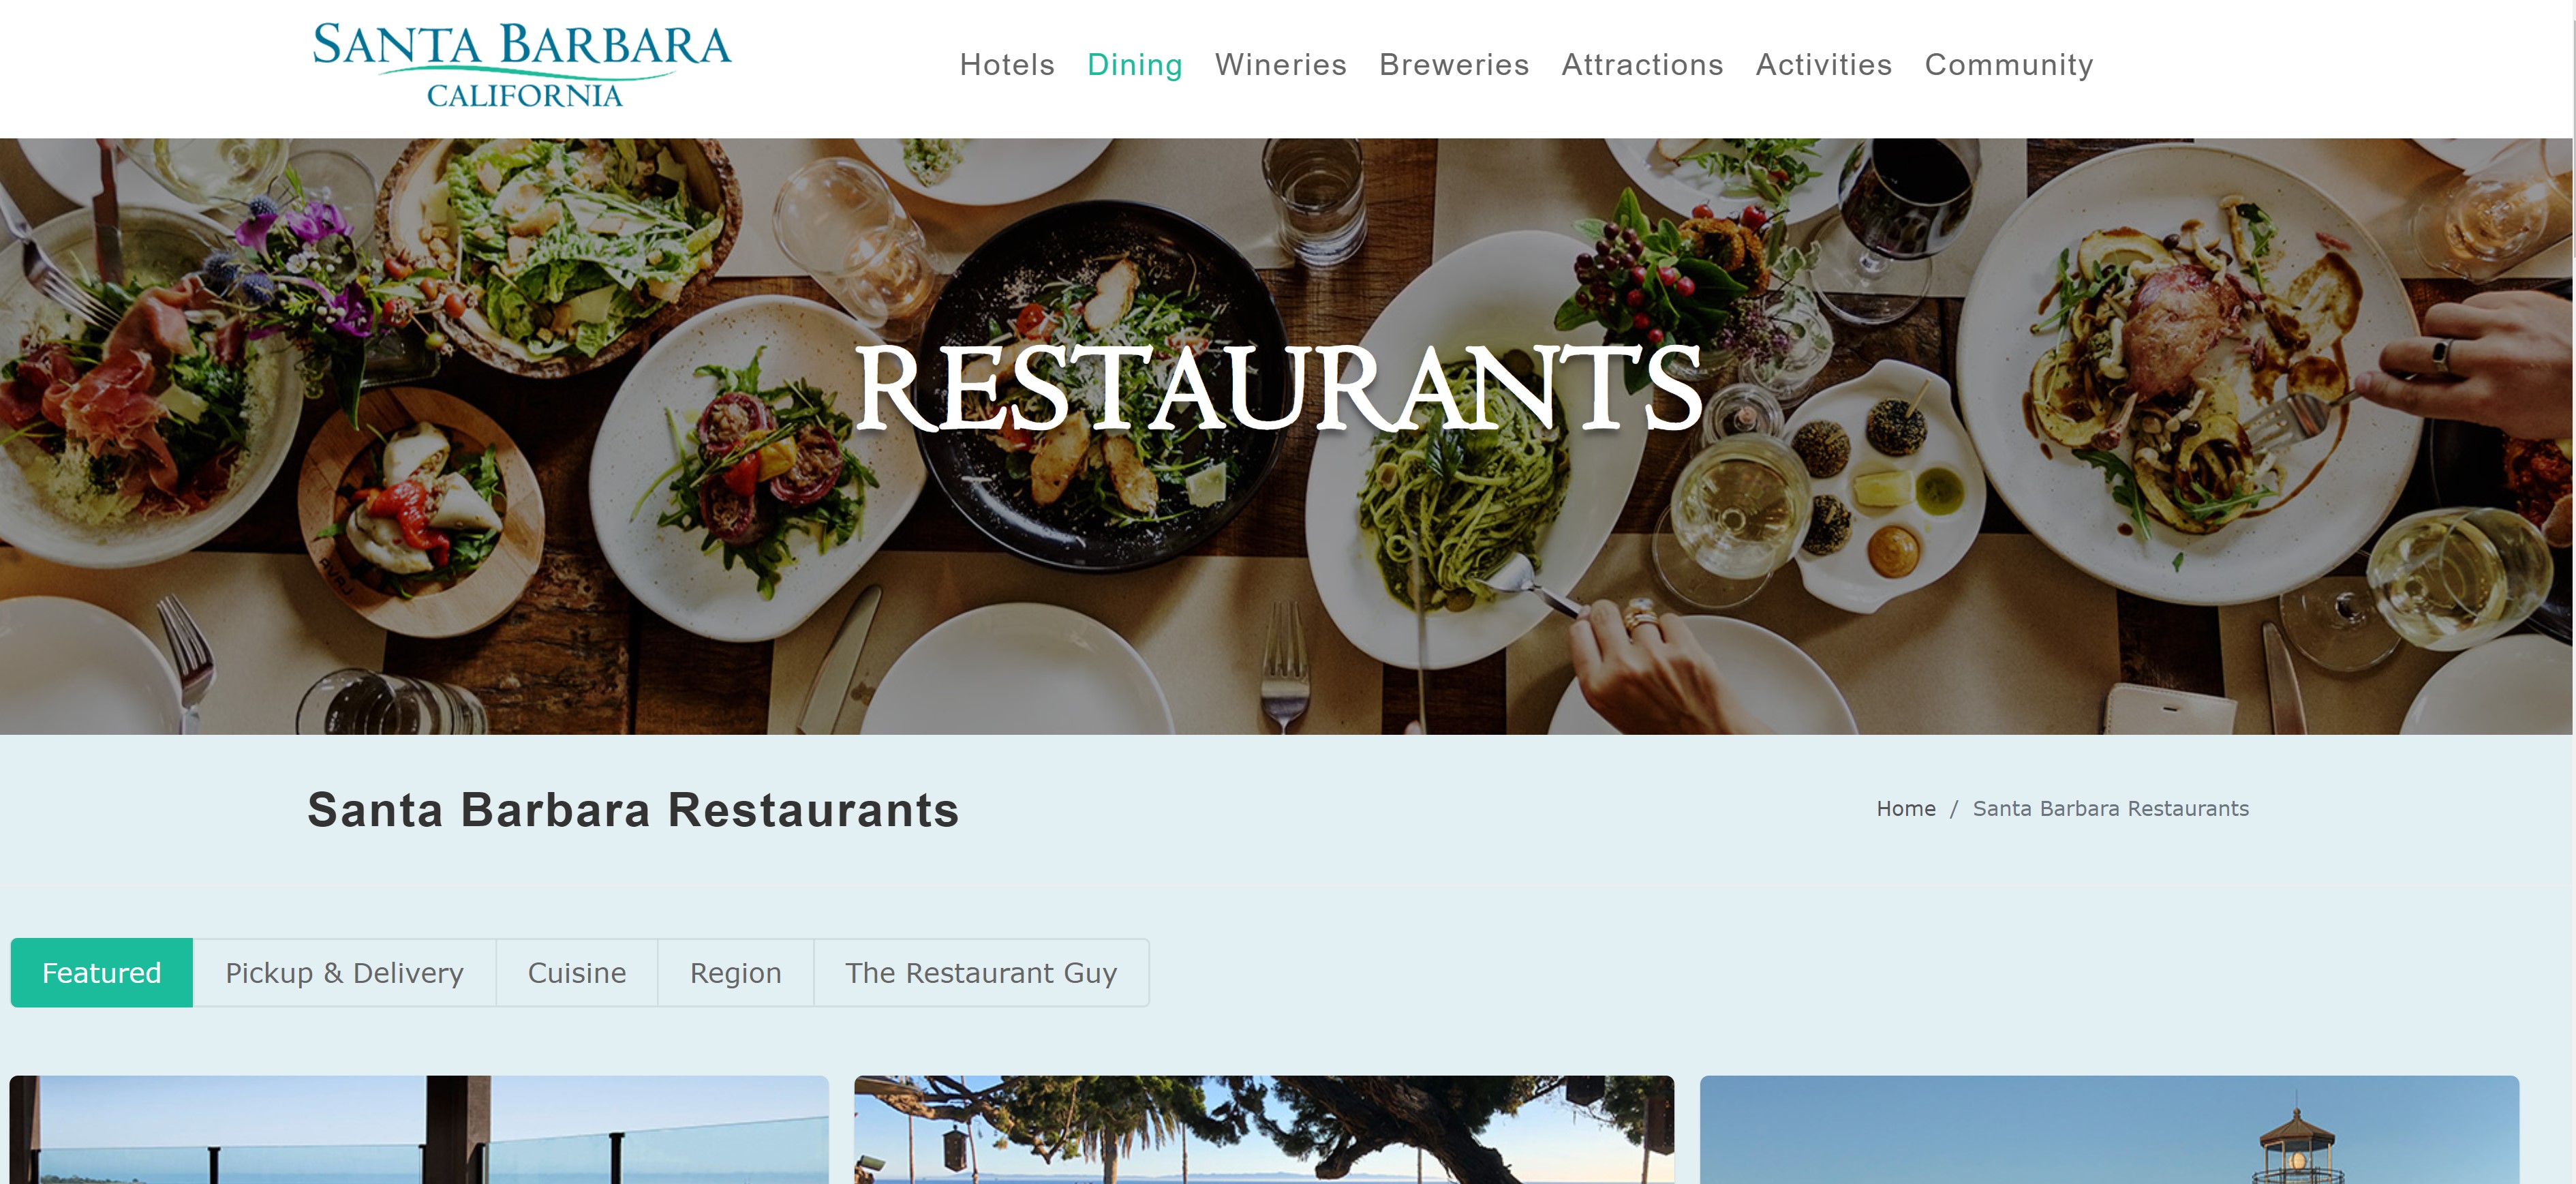Viewport: 2576px width, 1184px height.
Task: Open Breweries in the top navigation
Action: (x=1454, y=65)
